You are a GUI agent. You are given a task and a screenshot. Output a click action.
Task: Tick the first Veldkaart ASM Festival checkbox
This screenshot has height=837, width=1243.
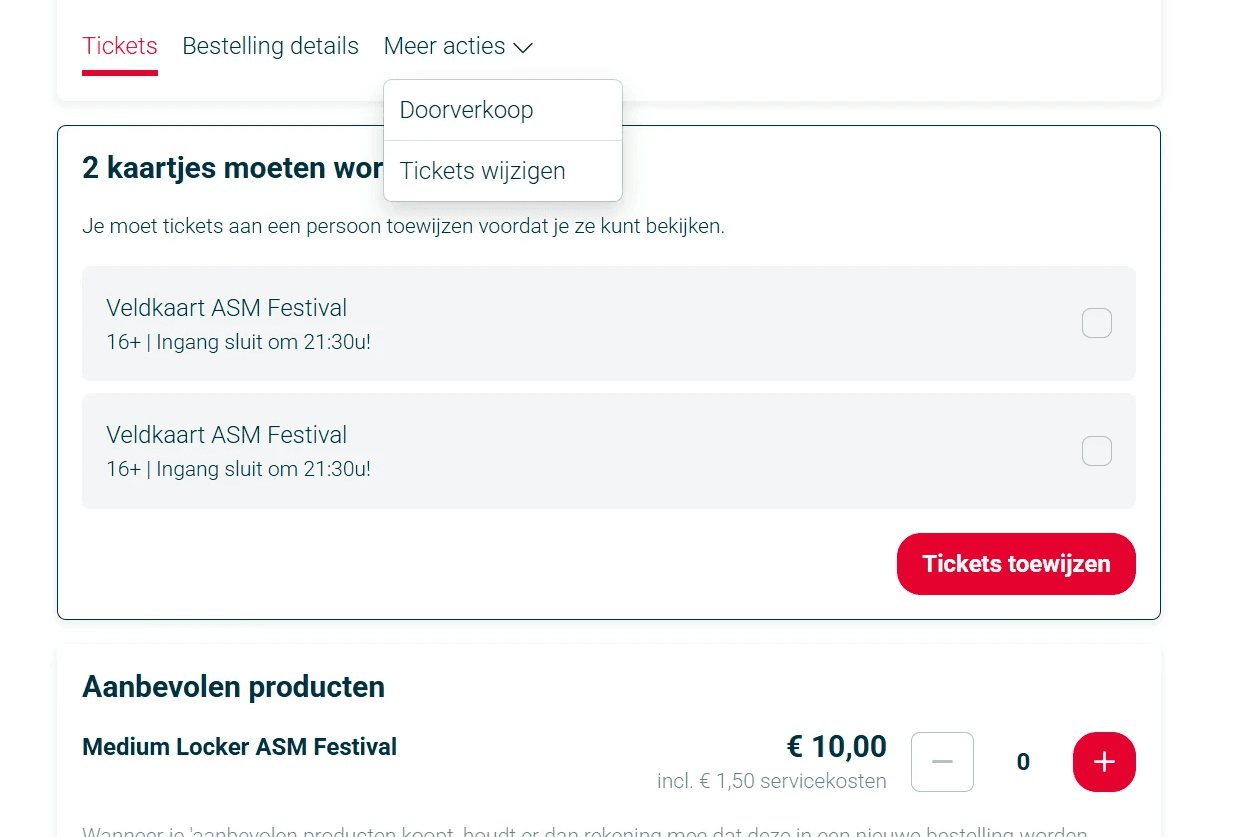(1097, 323)
